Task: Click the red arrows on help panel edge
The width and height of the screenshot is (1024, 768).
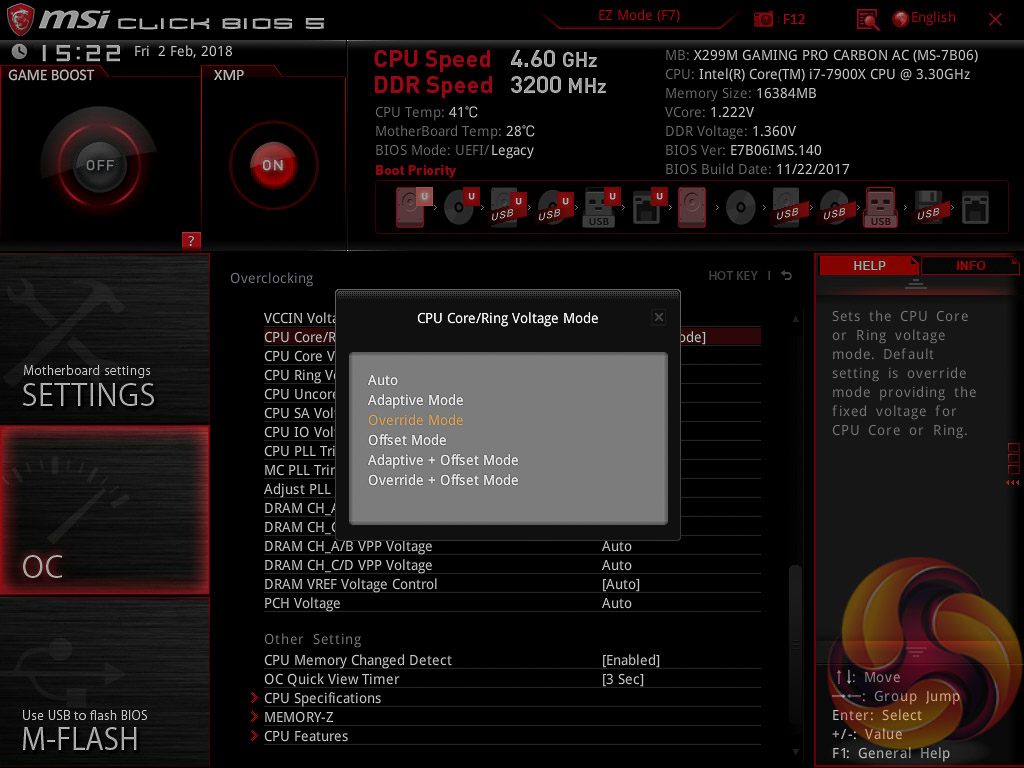Action: [x=1013, y=483]
